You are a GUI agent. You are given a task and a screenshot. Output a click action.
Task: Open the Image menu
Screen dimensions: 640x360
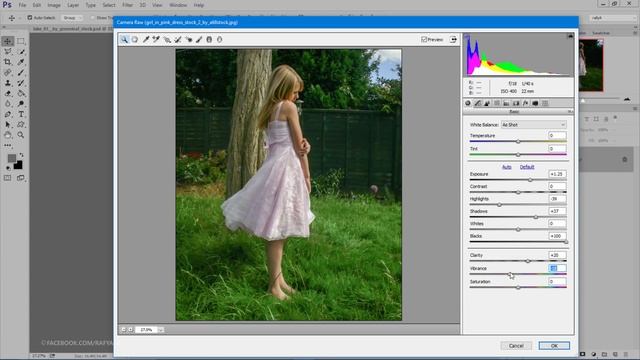(x=54, y=5)
